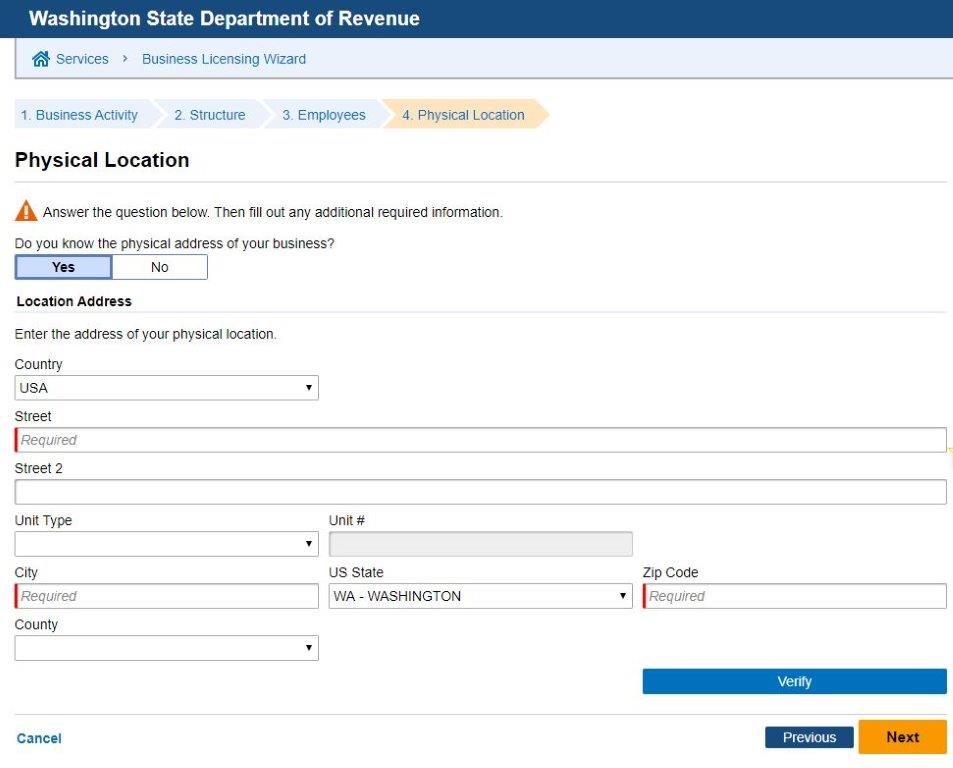Image resolution: width=953 pixels, height=768 pixels.
Task: Focus the required Zip Code field
Action: coord(794,596)
